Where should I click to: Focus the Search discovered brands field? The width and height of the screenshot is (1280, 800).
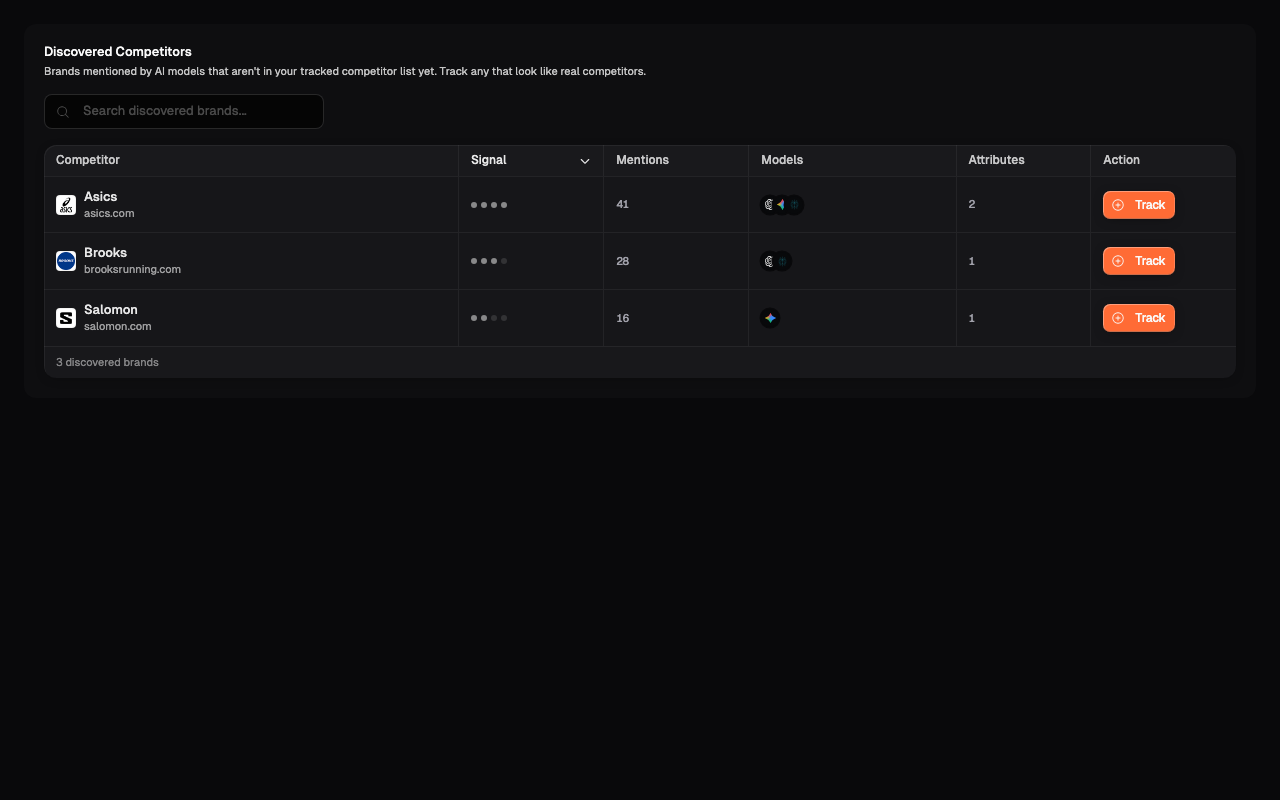[x=184, y=111]
